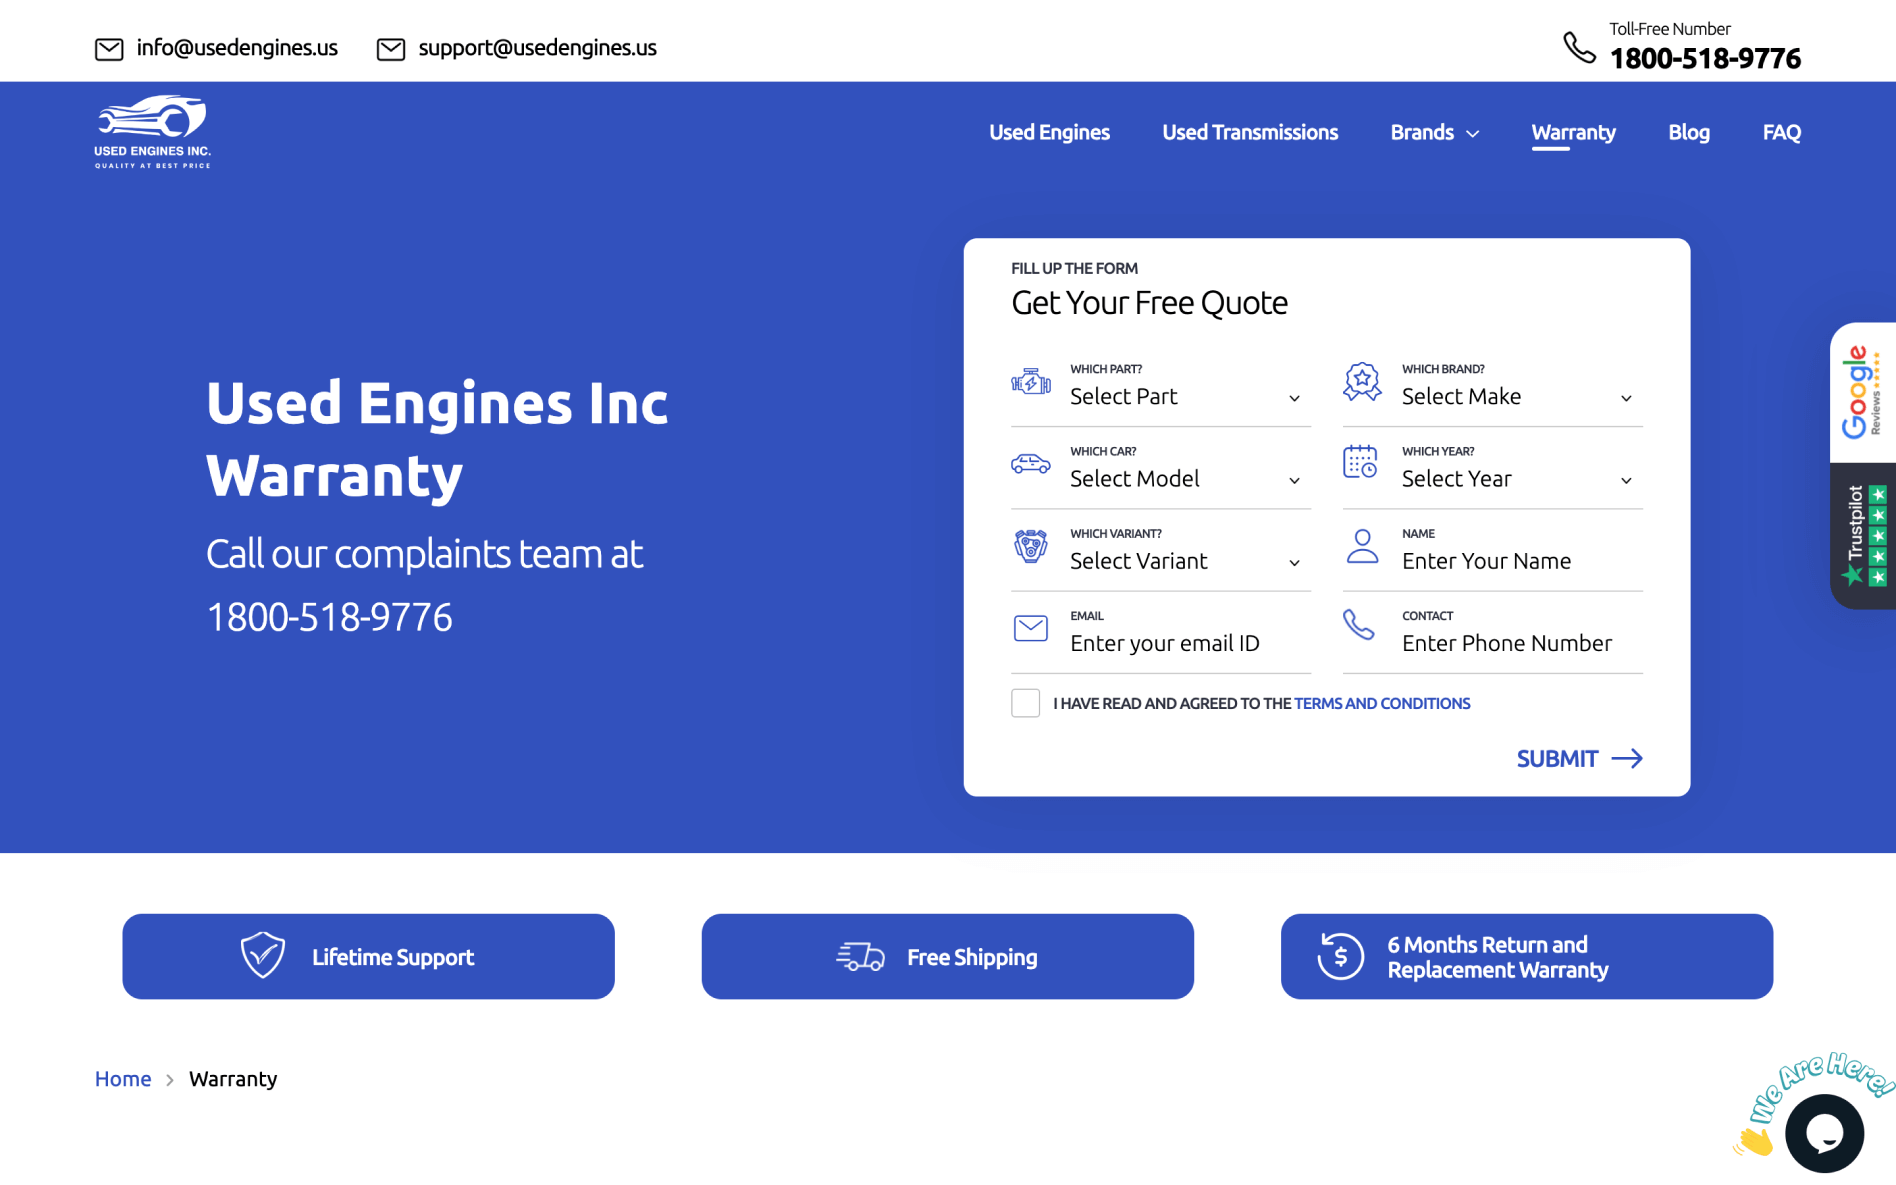The width and height of the screenshot is (1896, 1185).
Task: Open the Google Reviews side badge
Action: (1862, 392)
